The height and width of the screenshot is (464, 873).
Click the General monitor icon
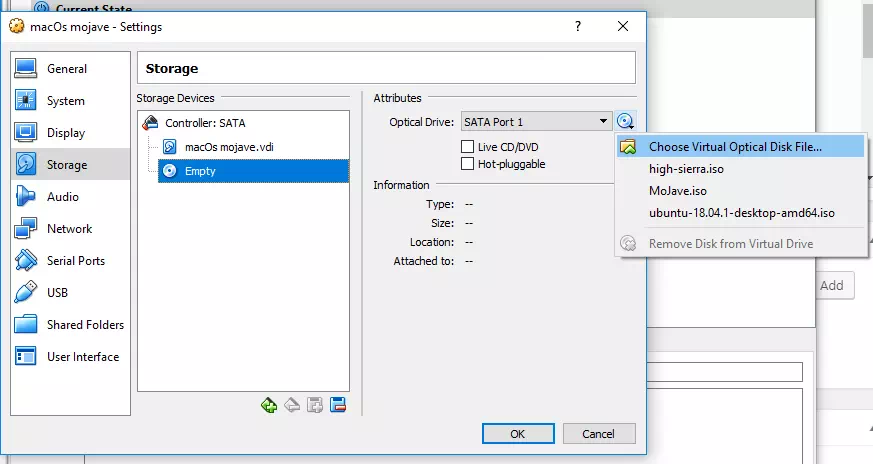(26, 69)
